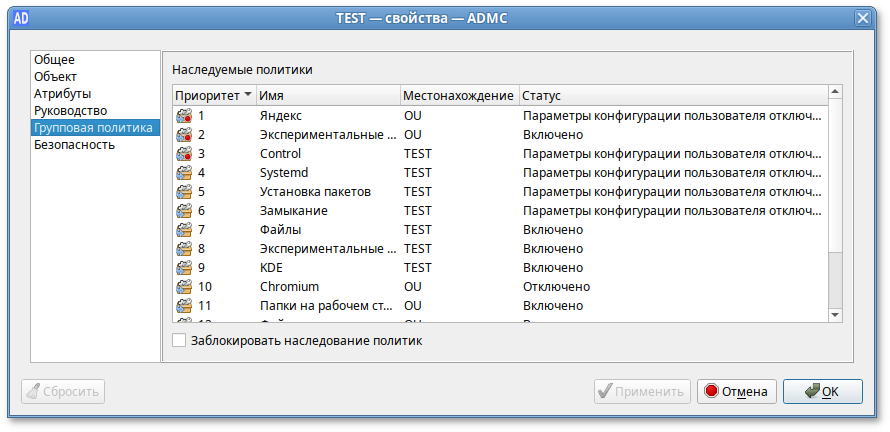Open the Безопасность tab

pyautogui.click(x=95, y=145)
